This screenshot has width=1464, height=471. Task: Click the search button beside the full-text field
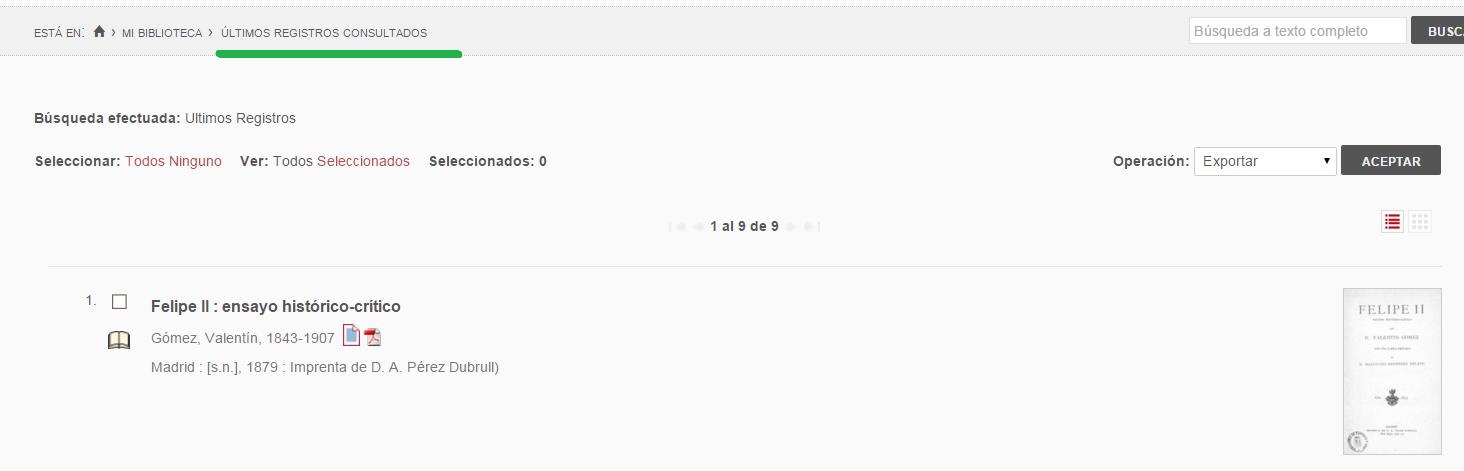(x=1437, y=31)
